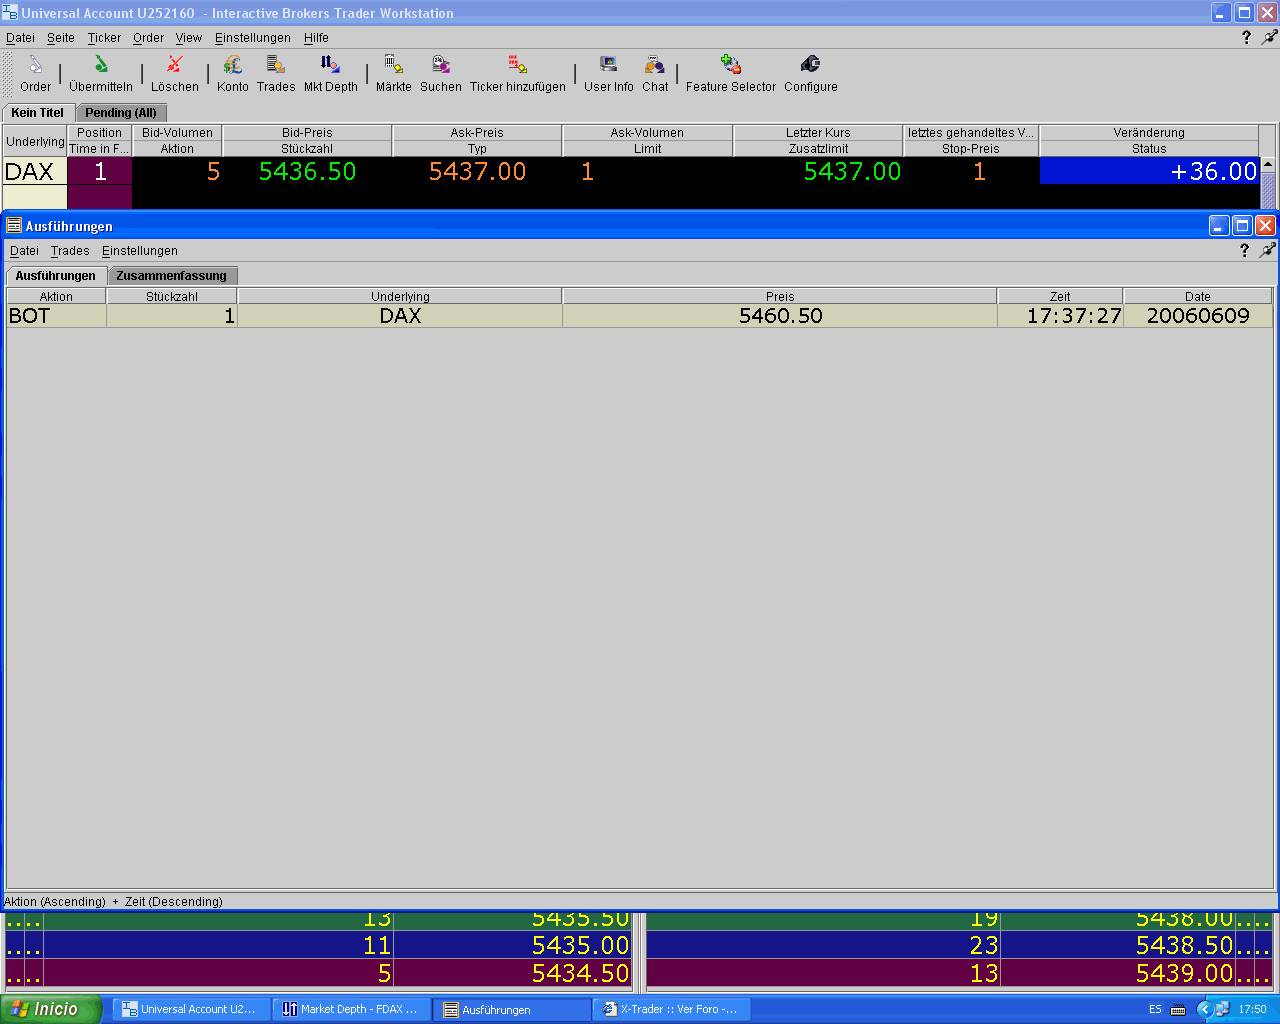Screen dimensions: 1280x1024
Task: Click the execution price 5460.50
Action: pyautogui.click(x=780, y=316)
